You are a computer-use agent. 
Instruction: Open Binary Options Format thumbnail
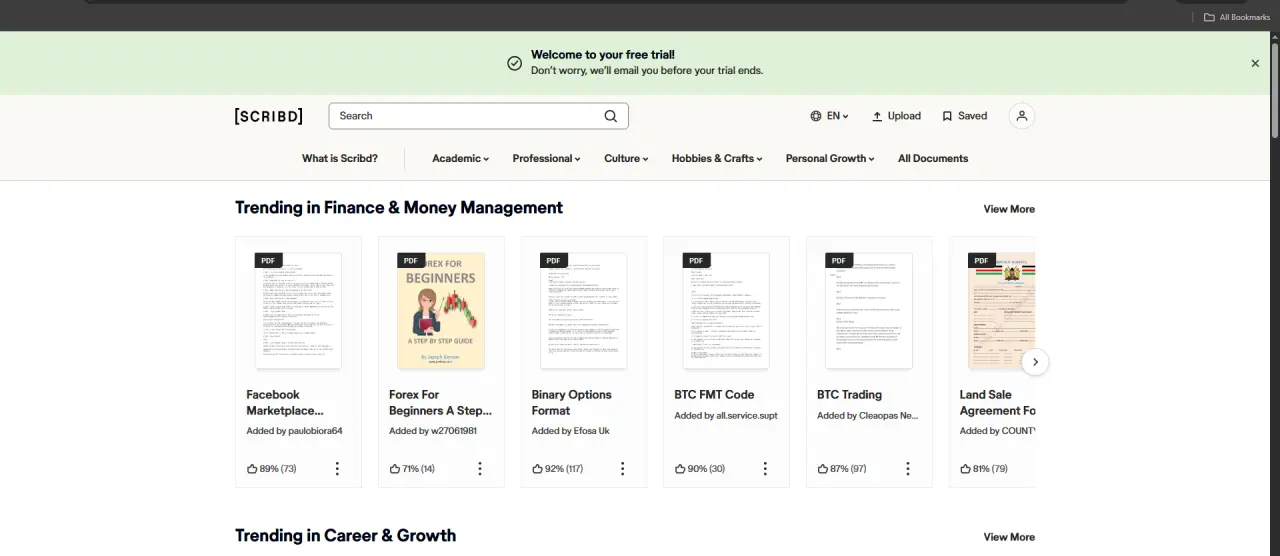tap(584, 311)
